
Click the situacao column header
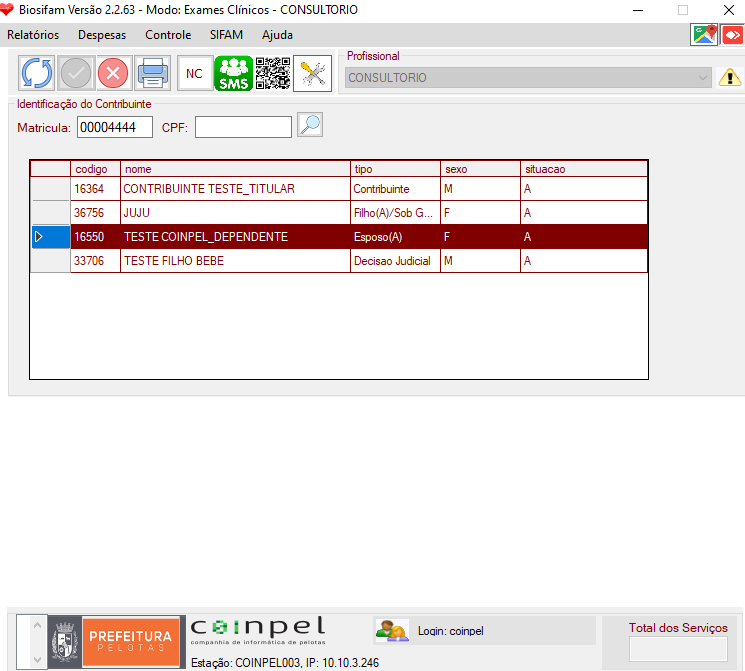[x=584, y=169]
